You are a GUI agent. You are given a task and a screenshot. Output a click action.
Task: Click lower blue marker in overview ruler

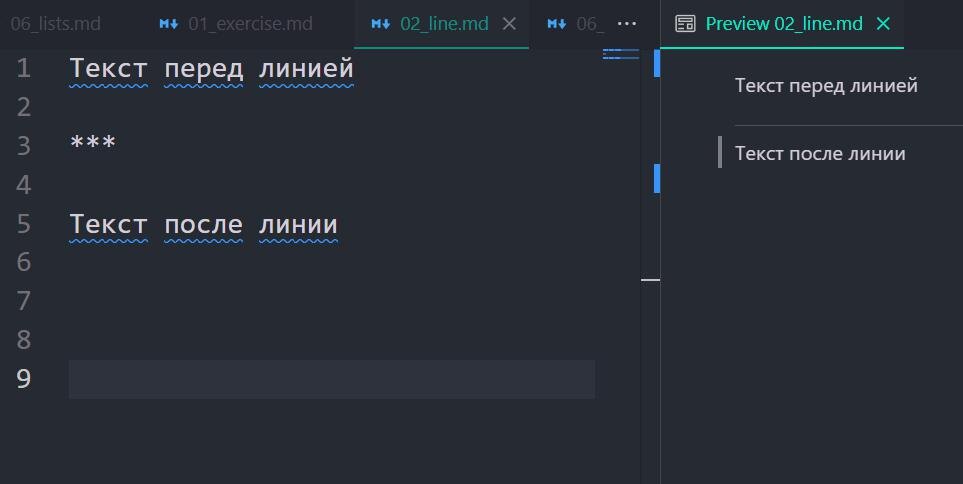point(657,178)
